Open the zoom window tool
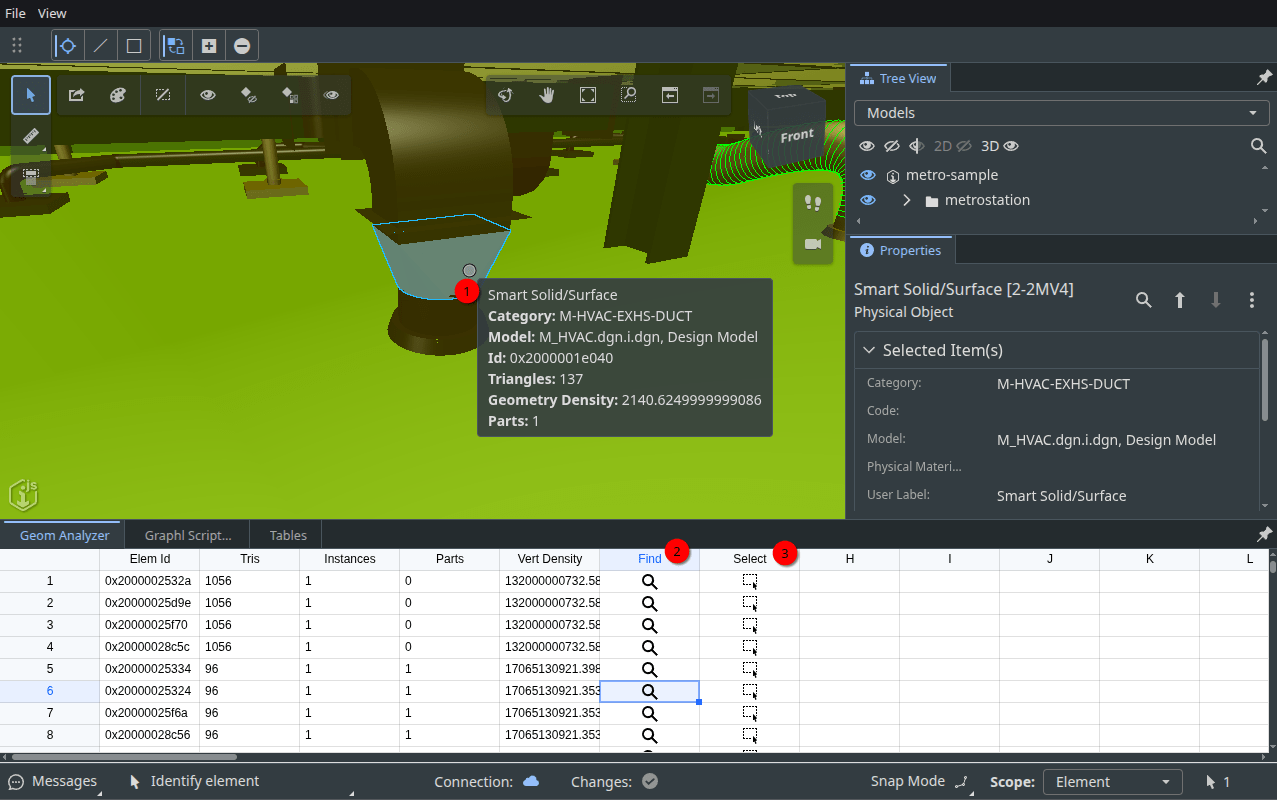Screen dimensions: 1277x800 tap(628, 95)
